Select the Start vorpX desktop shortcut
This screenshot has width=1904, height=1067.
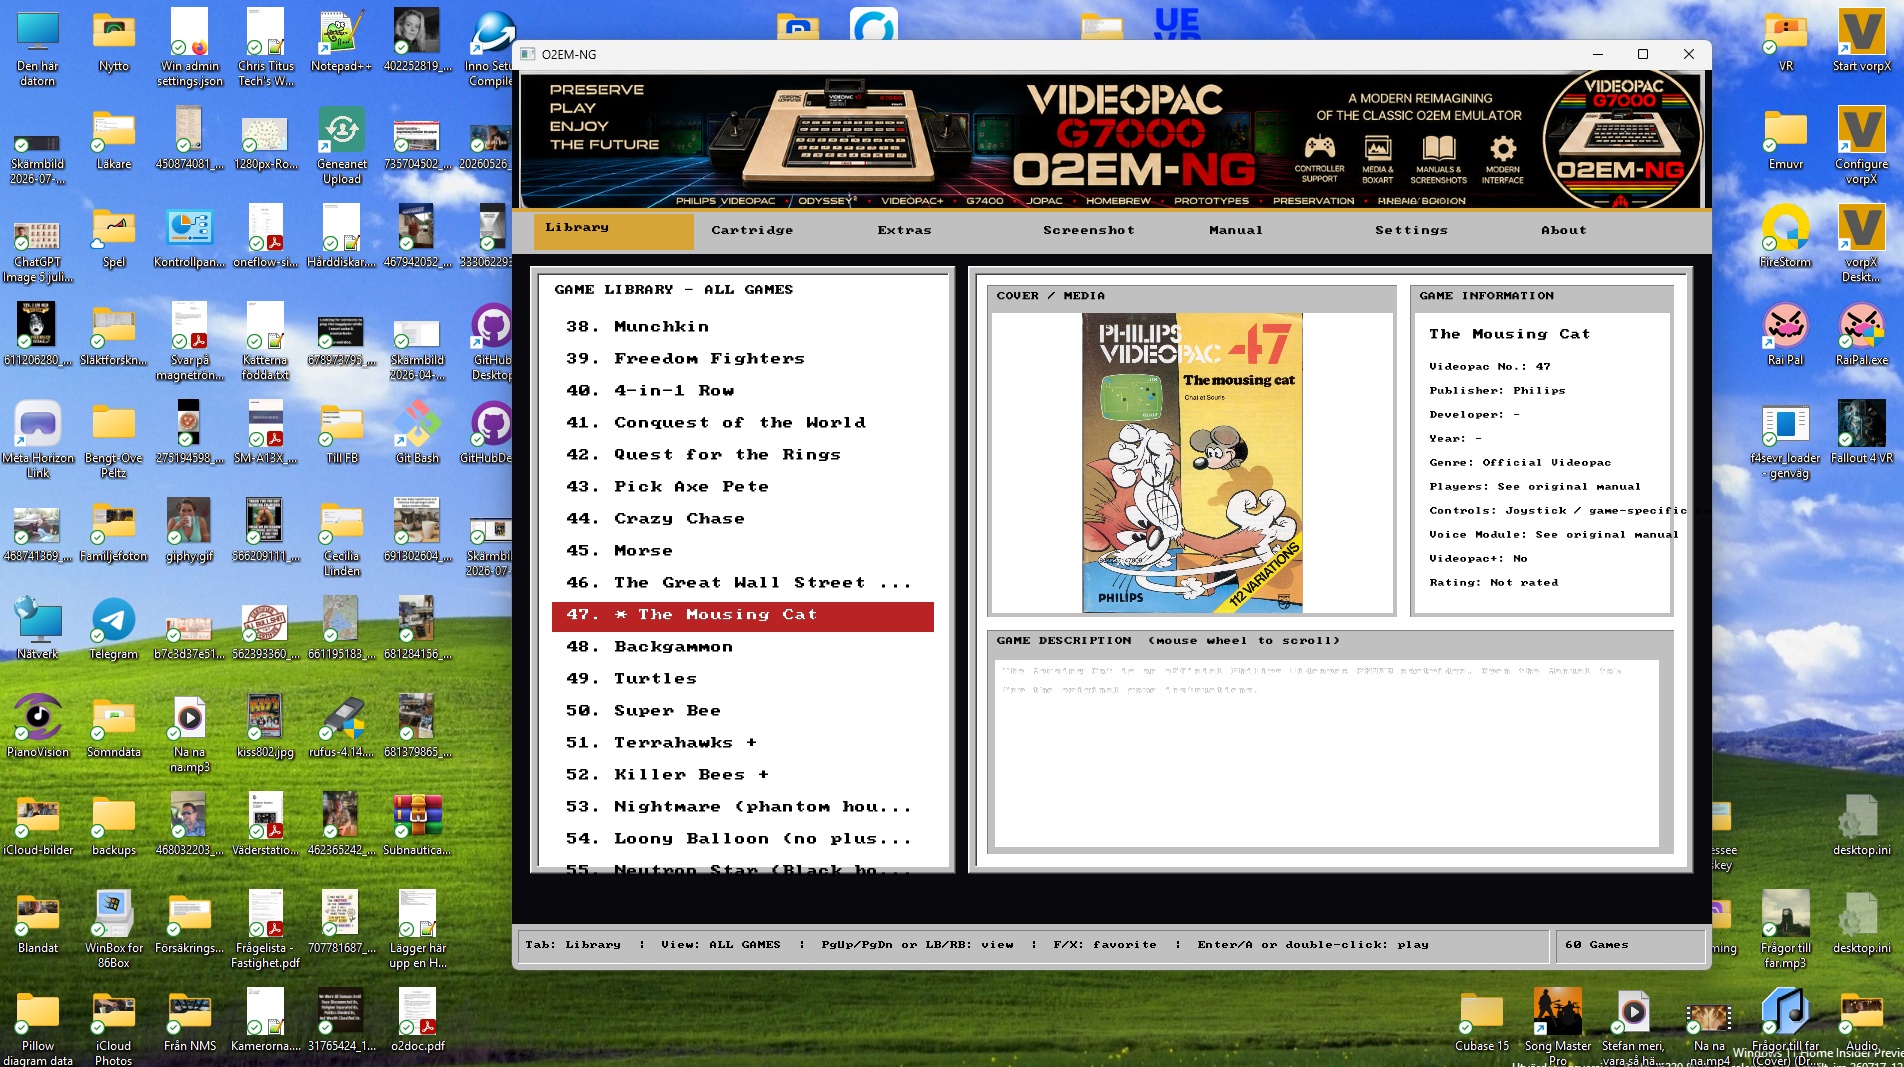pyautogui.click(x=1861, y=42)
